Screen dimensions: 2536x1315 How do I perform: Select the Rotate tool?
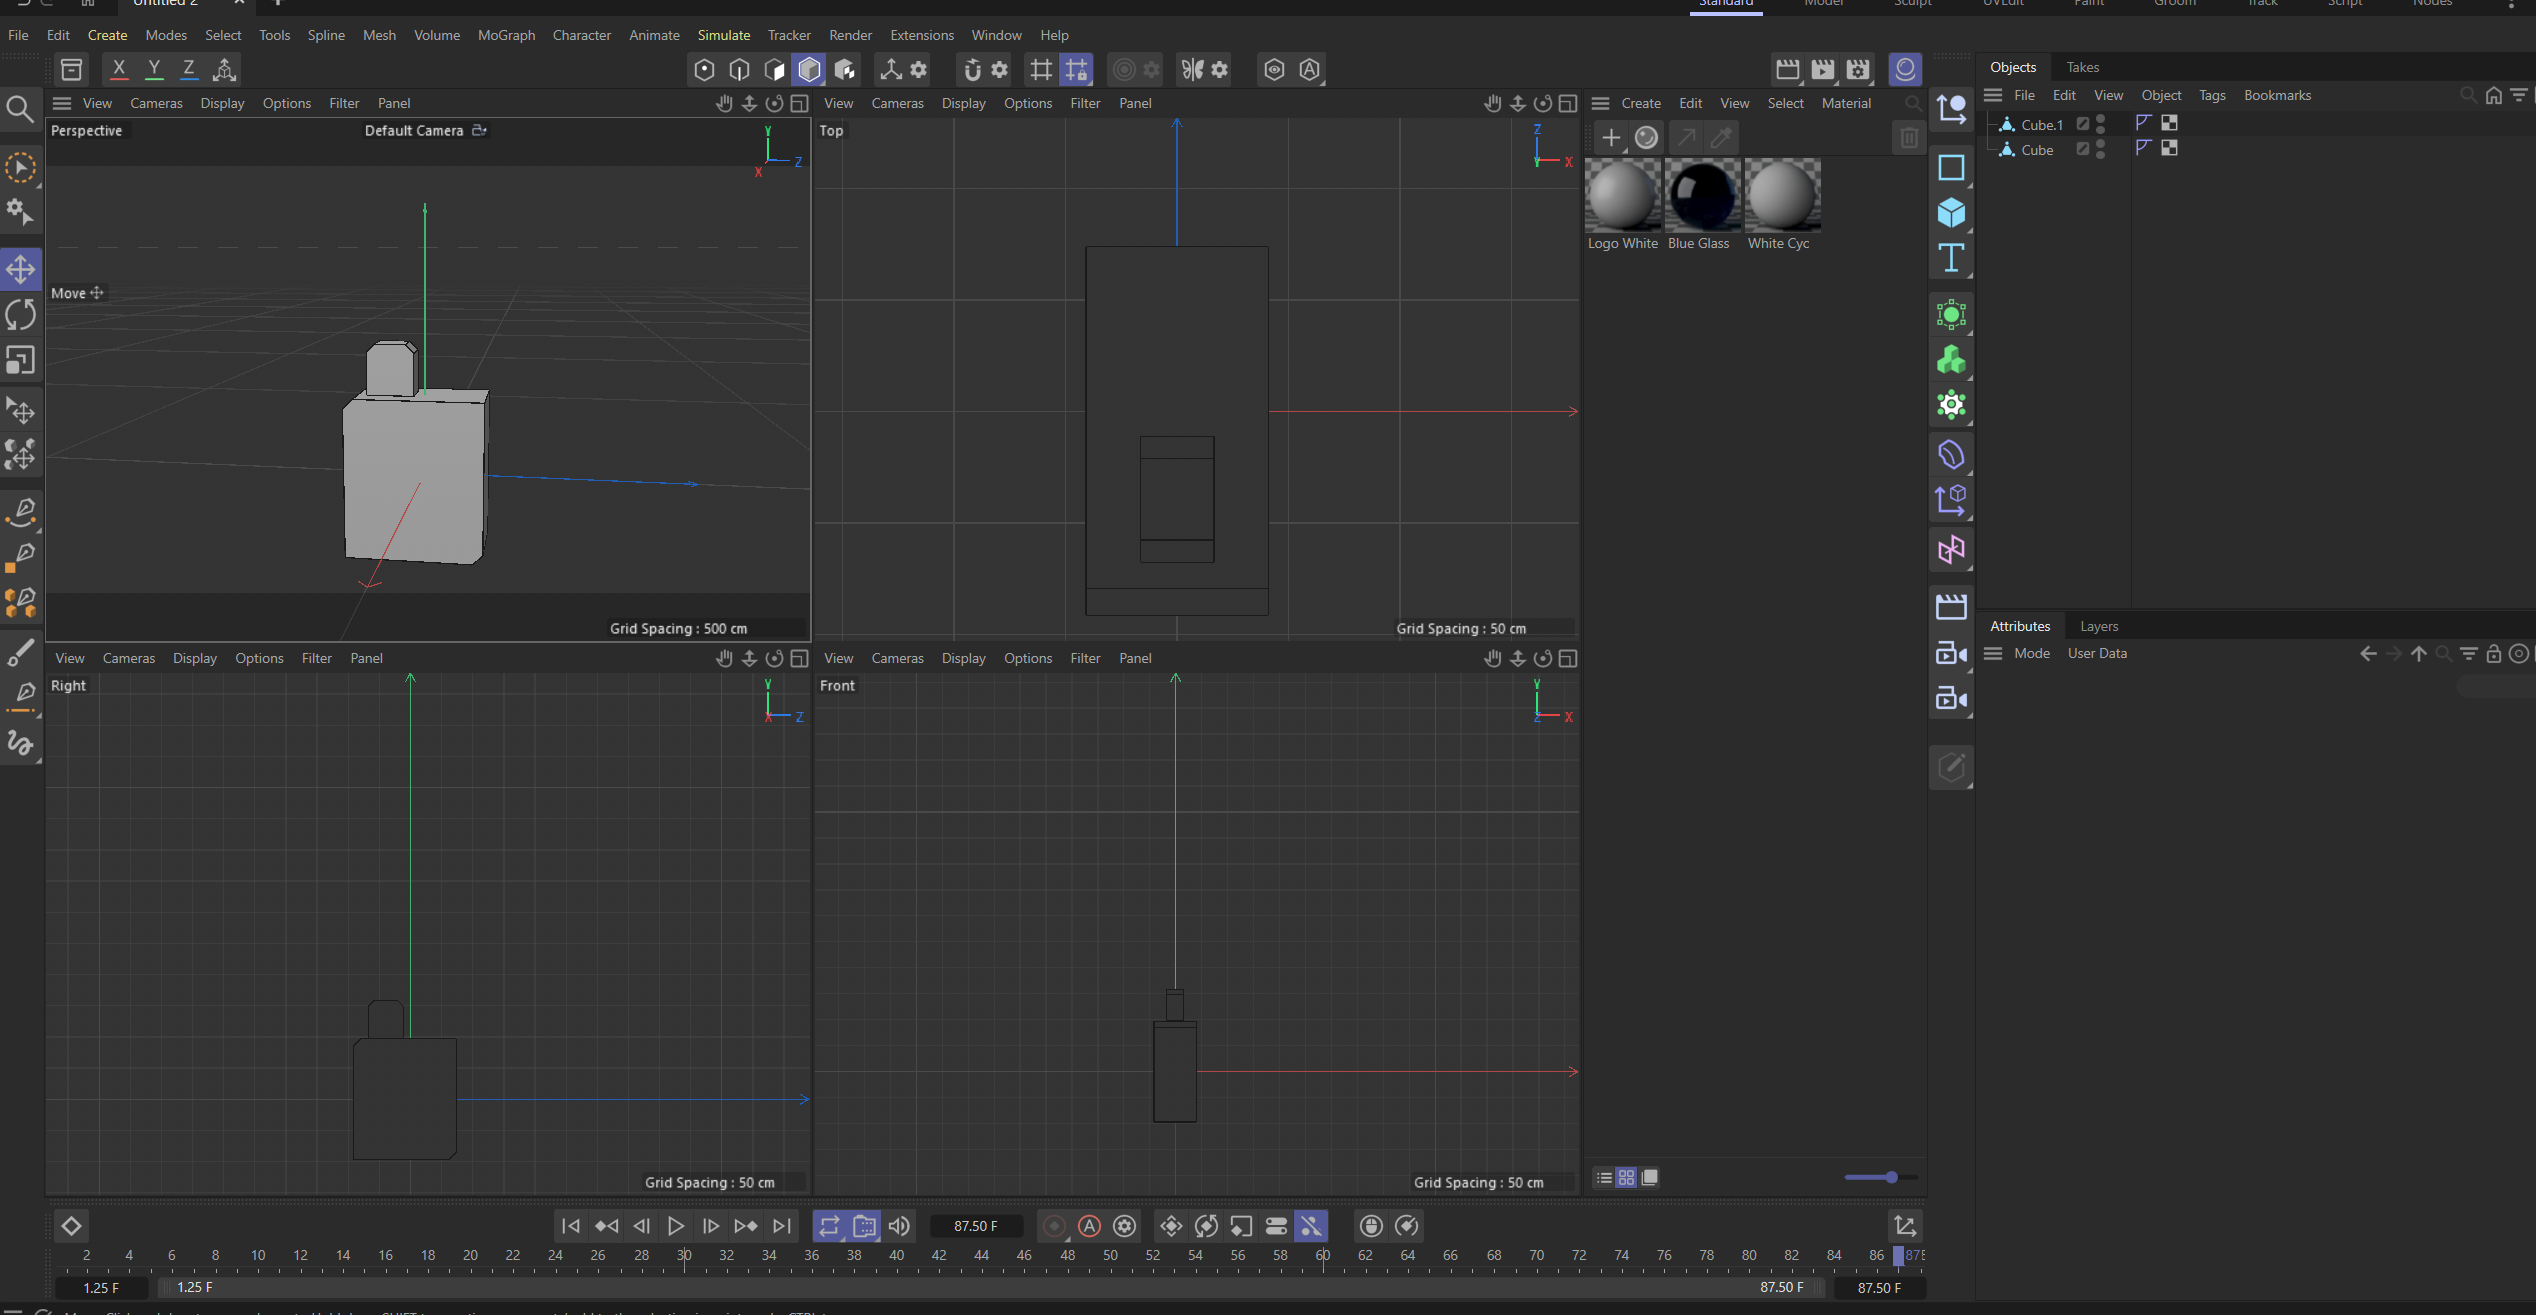click(x=21, y=315)
